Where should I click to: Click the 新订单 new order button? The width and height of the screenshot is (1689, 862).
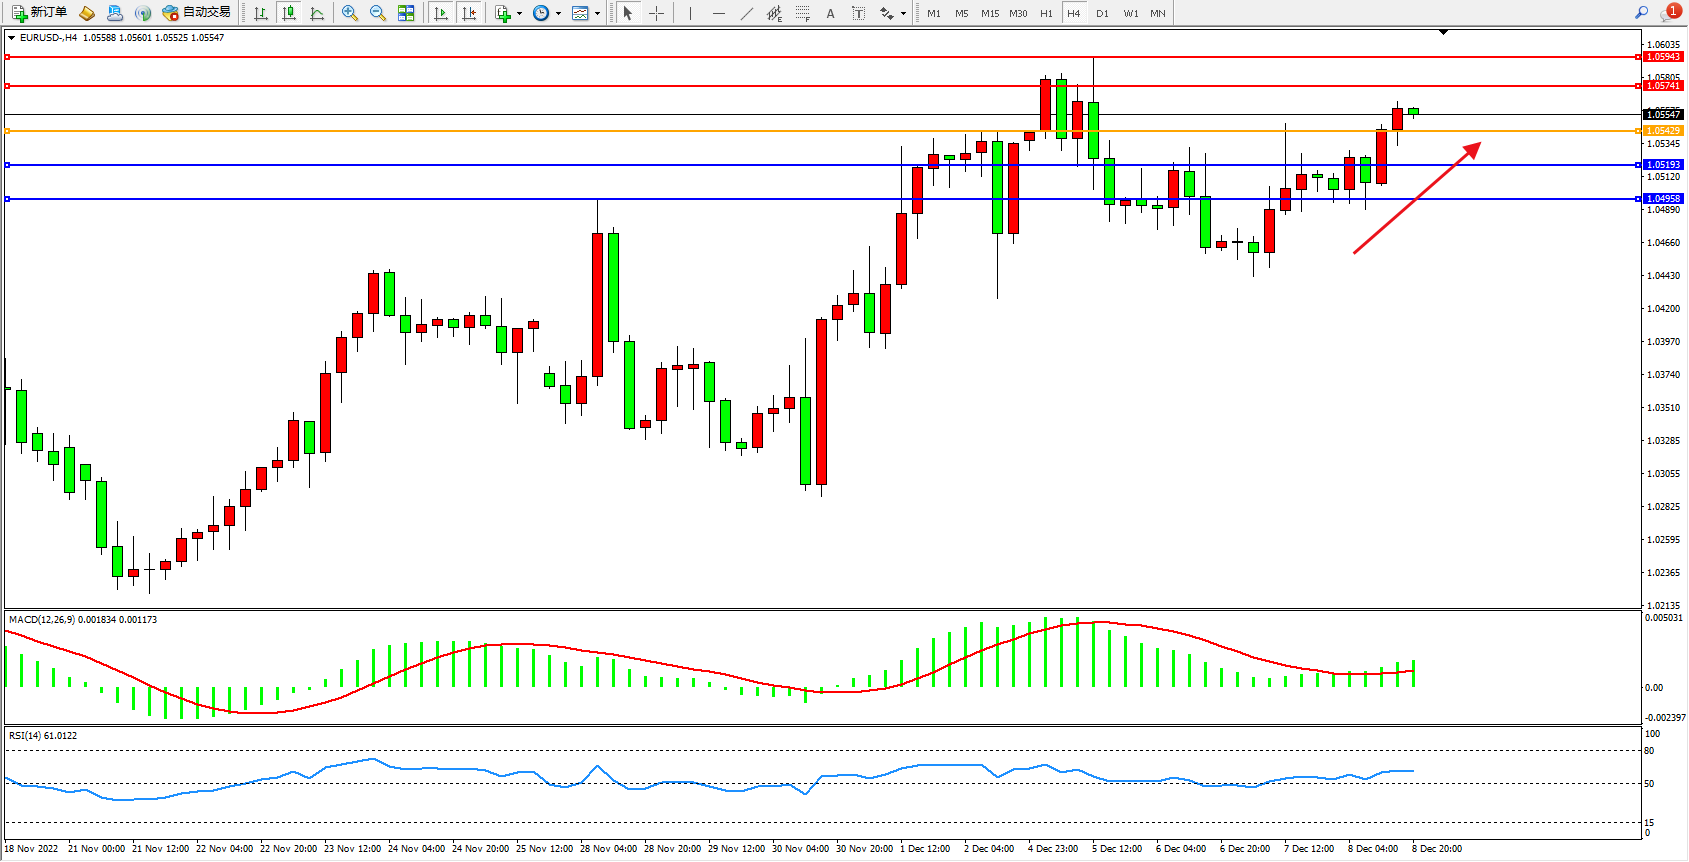click(x=40, y=13)
